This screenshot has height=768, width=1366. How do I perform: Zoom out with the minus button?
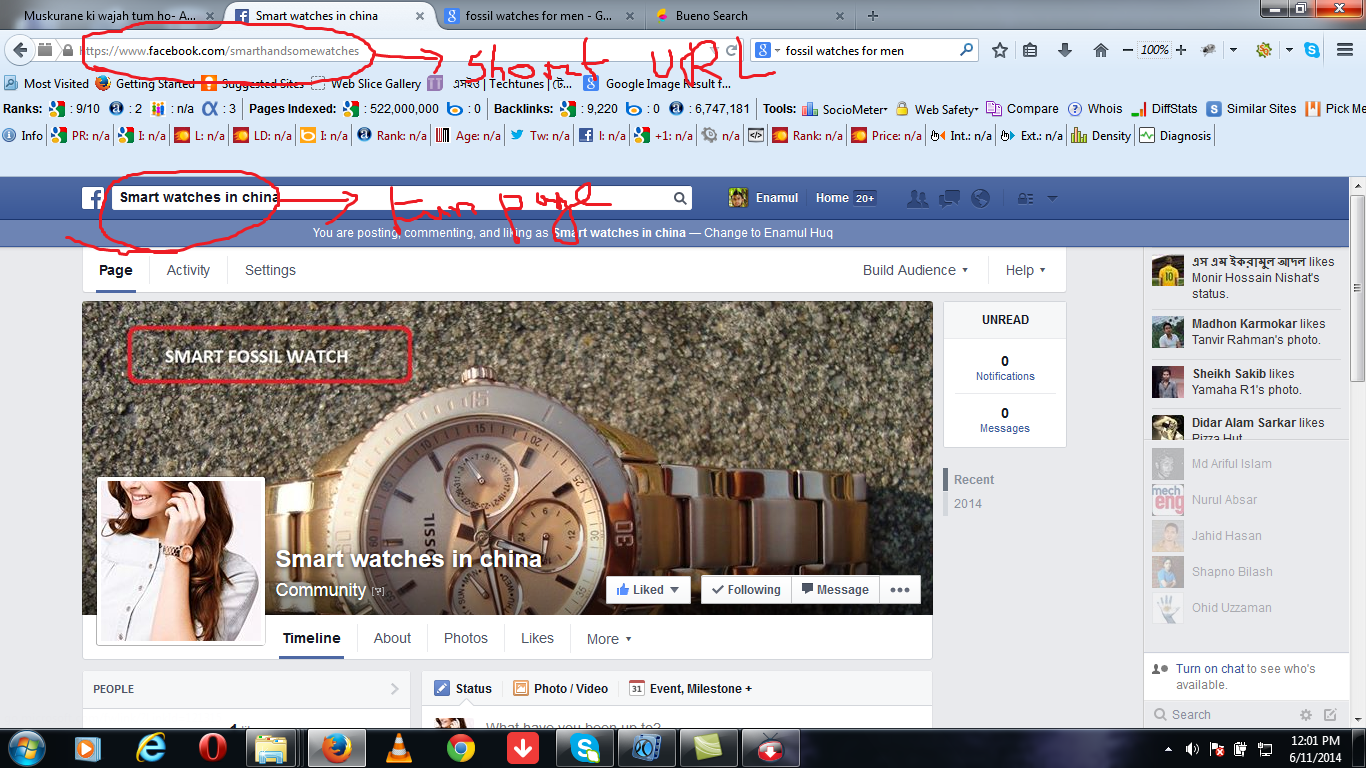click(1128, 50)
